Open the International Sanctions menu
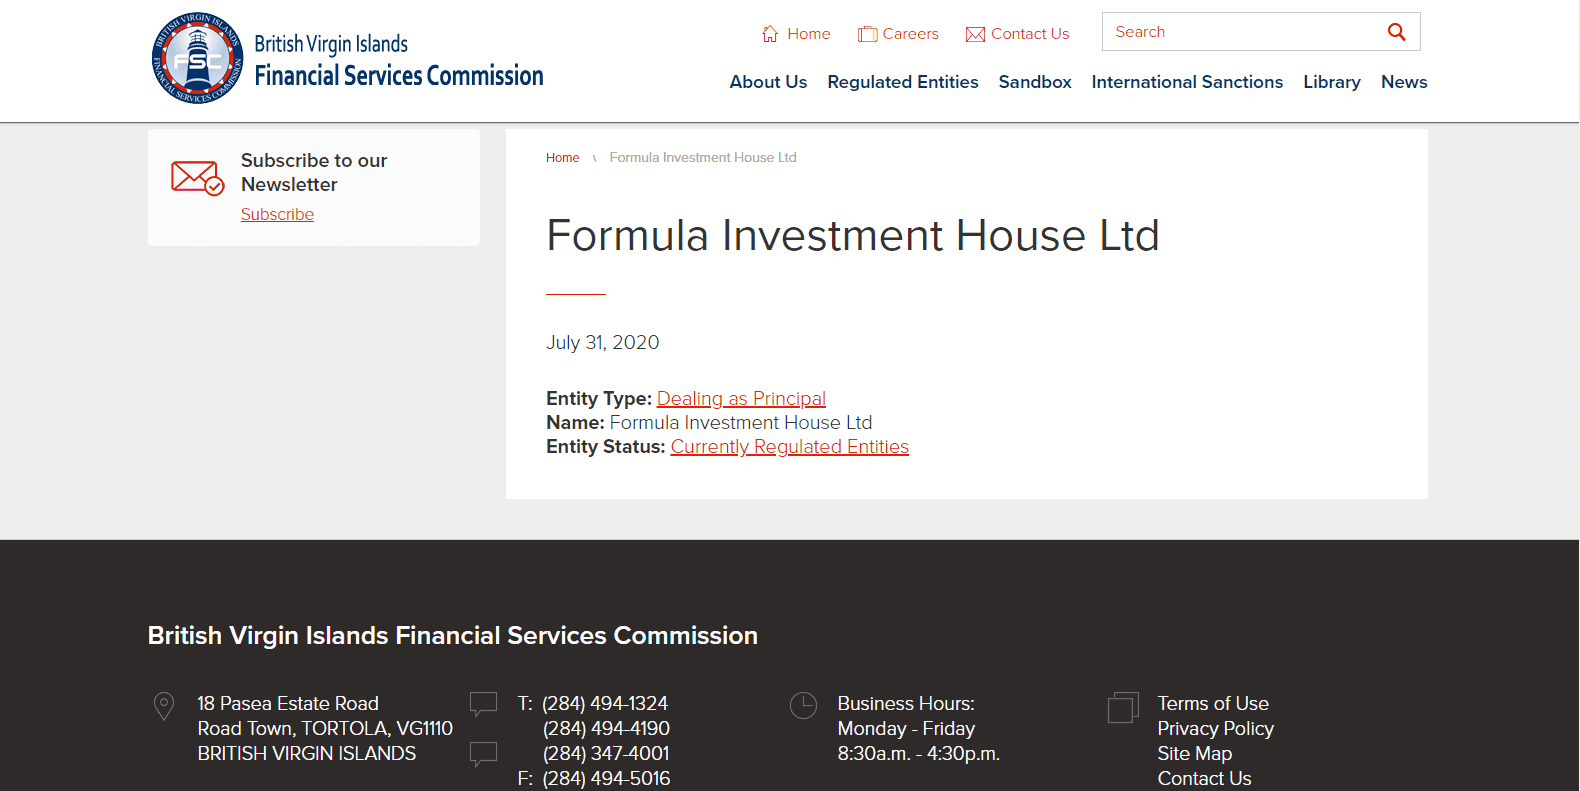Image resolution: width=1580 pixels, height=791 pixels. (1186, 82)
